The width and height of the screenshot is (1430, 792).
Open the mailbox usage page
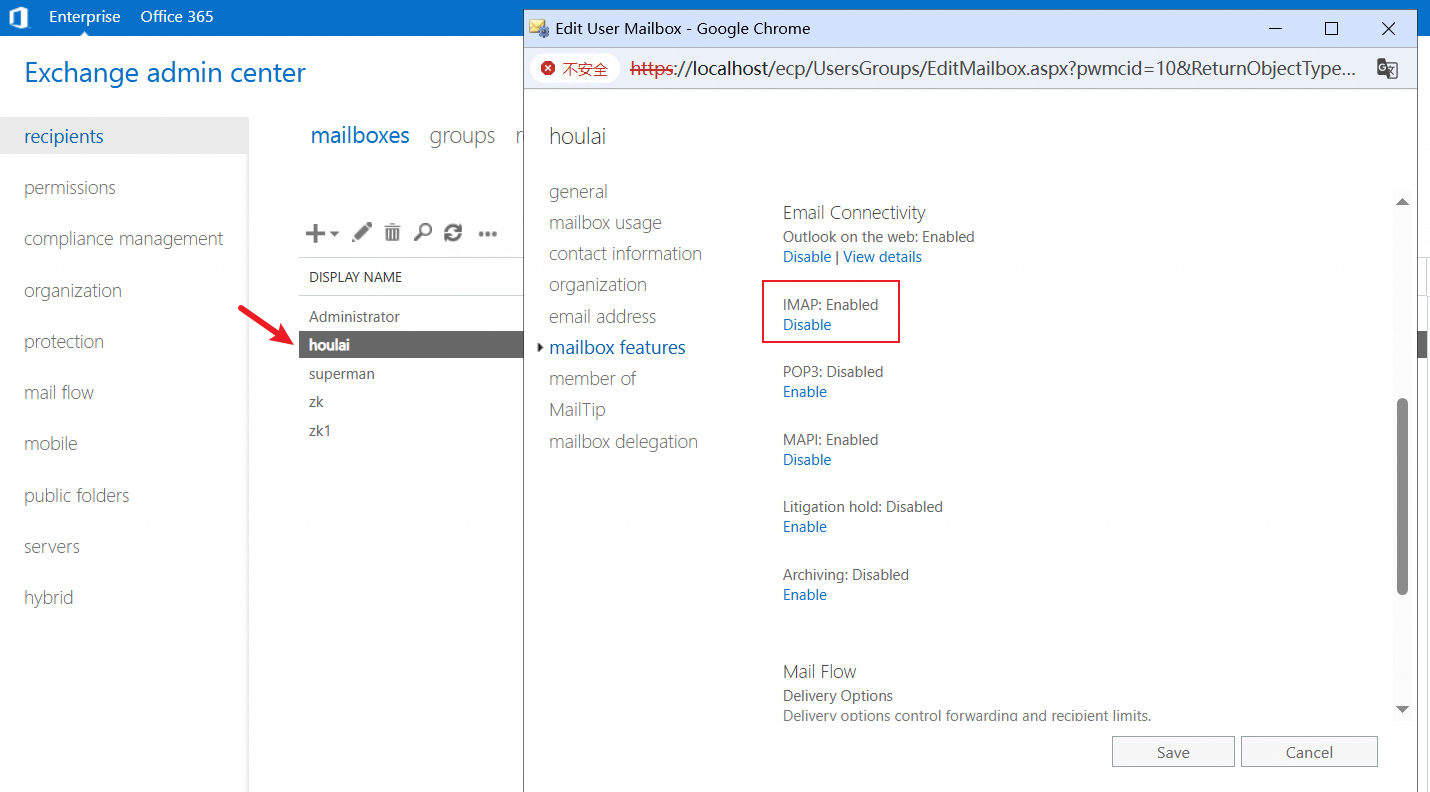[605, 223]
